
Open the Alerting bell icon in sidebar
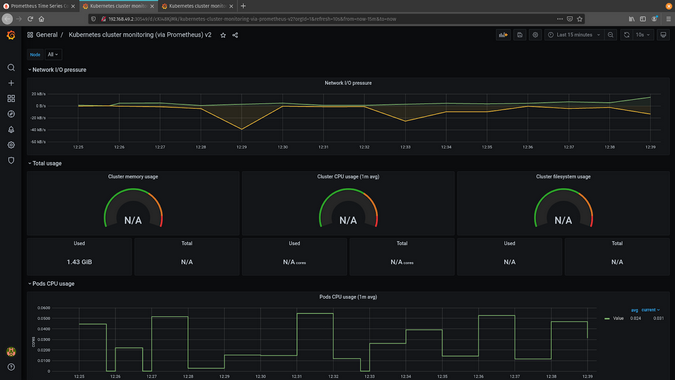click(11, 130)
